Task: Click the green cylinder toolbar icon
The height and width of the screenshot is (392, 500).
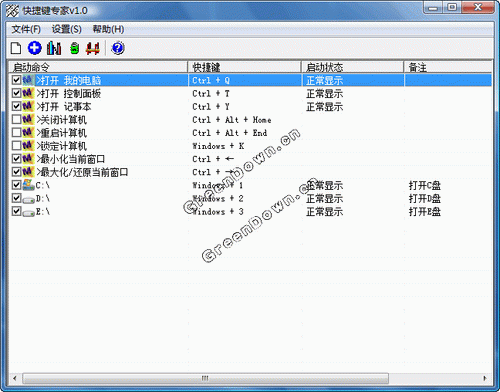Action: (x=75, y=48)
